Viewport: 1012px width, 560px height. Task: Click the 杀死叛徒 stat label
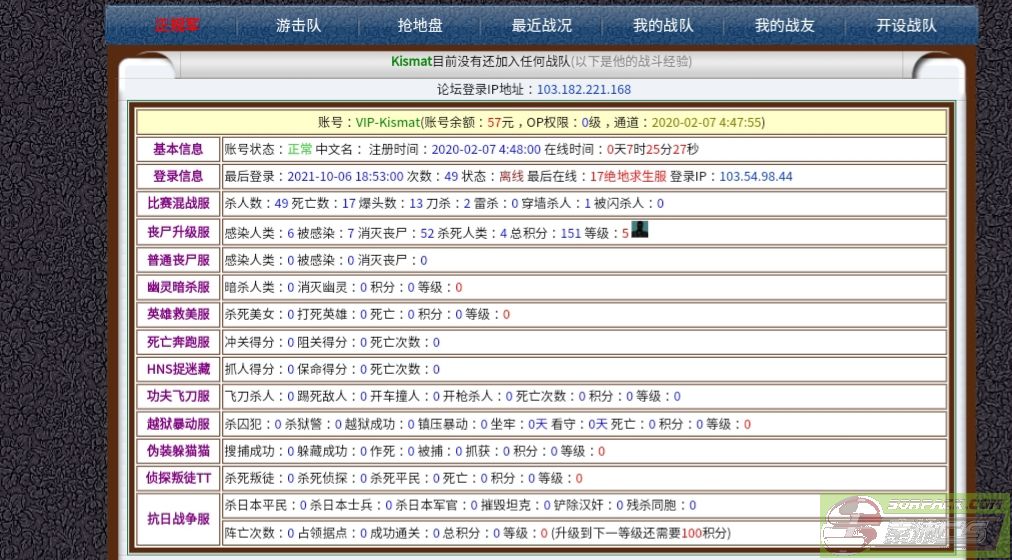click(x=250, y=479)
